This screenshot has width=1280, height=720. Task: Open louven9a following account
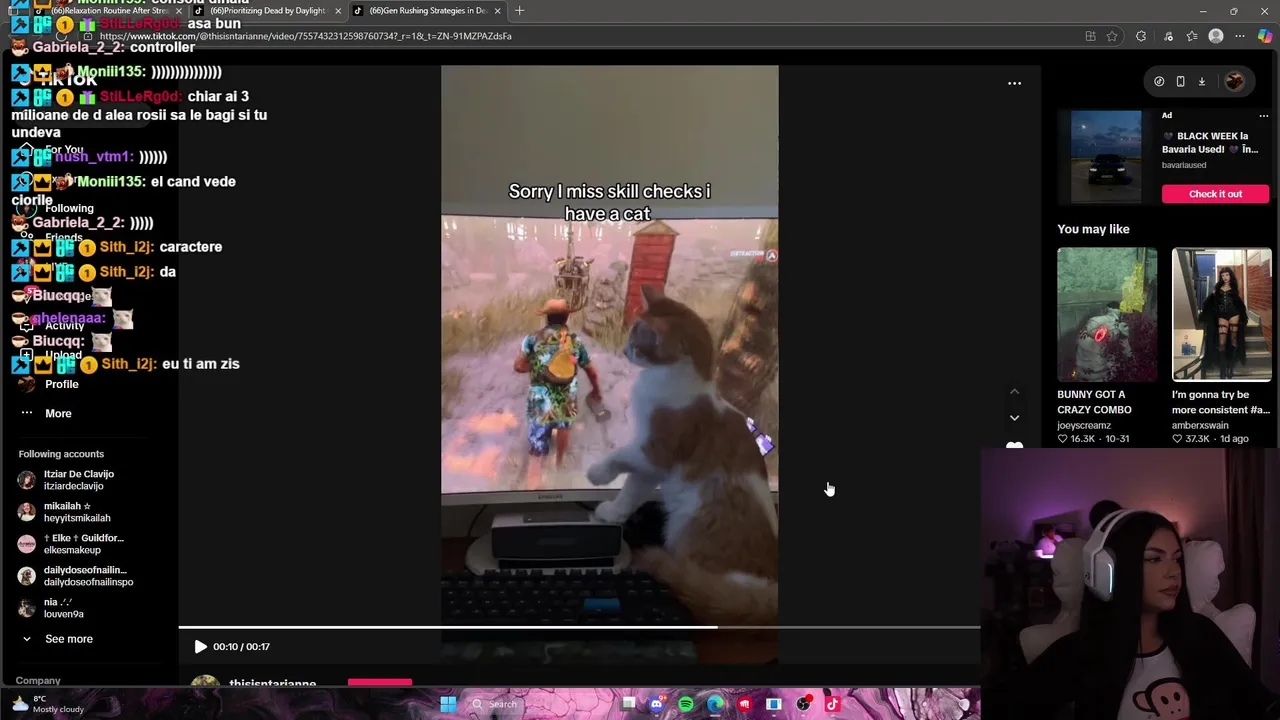tap(50, 608)
